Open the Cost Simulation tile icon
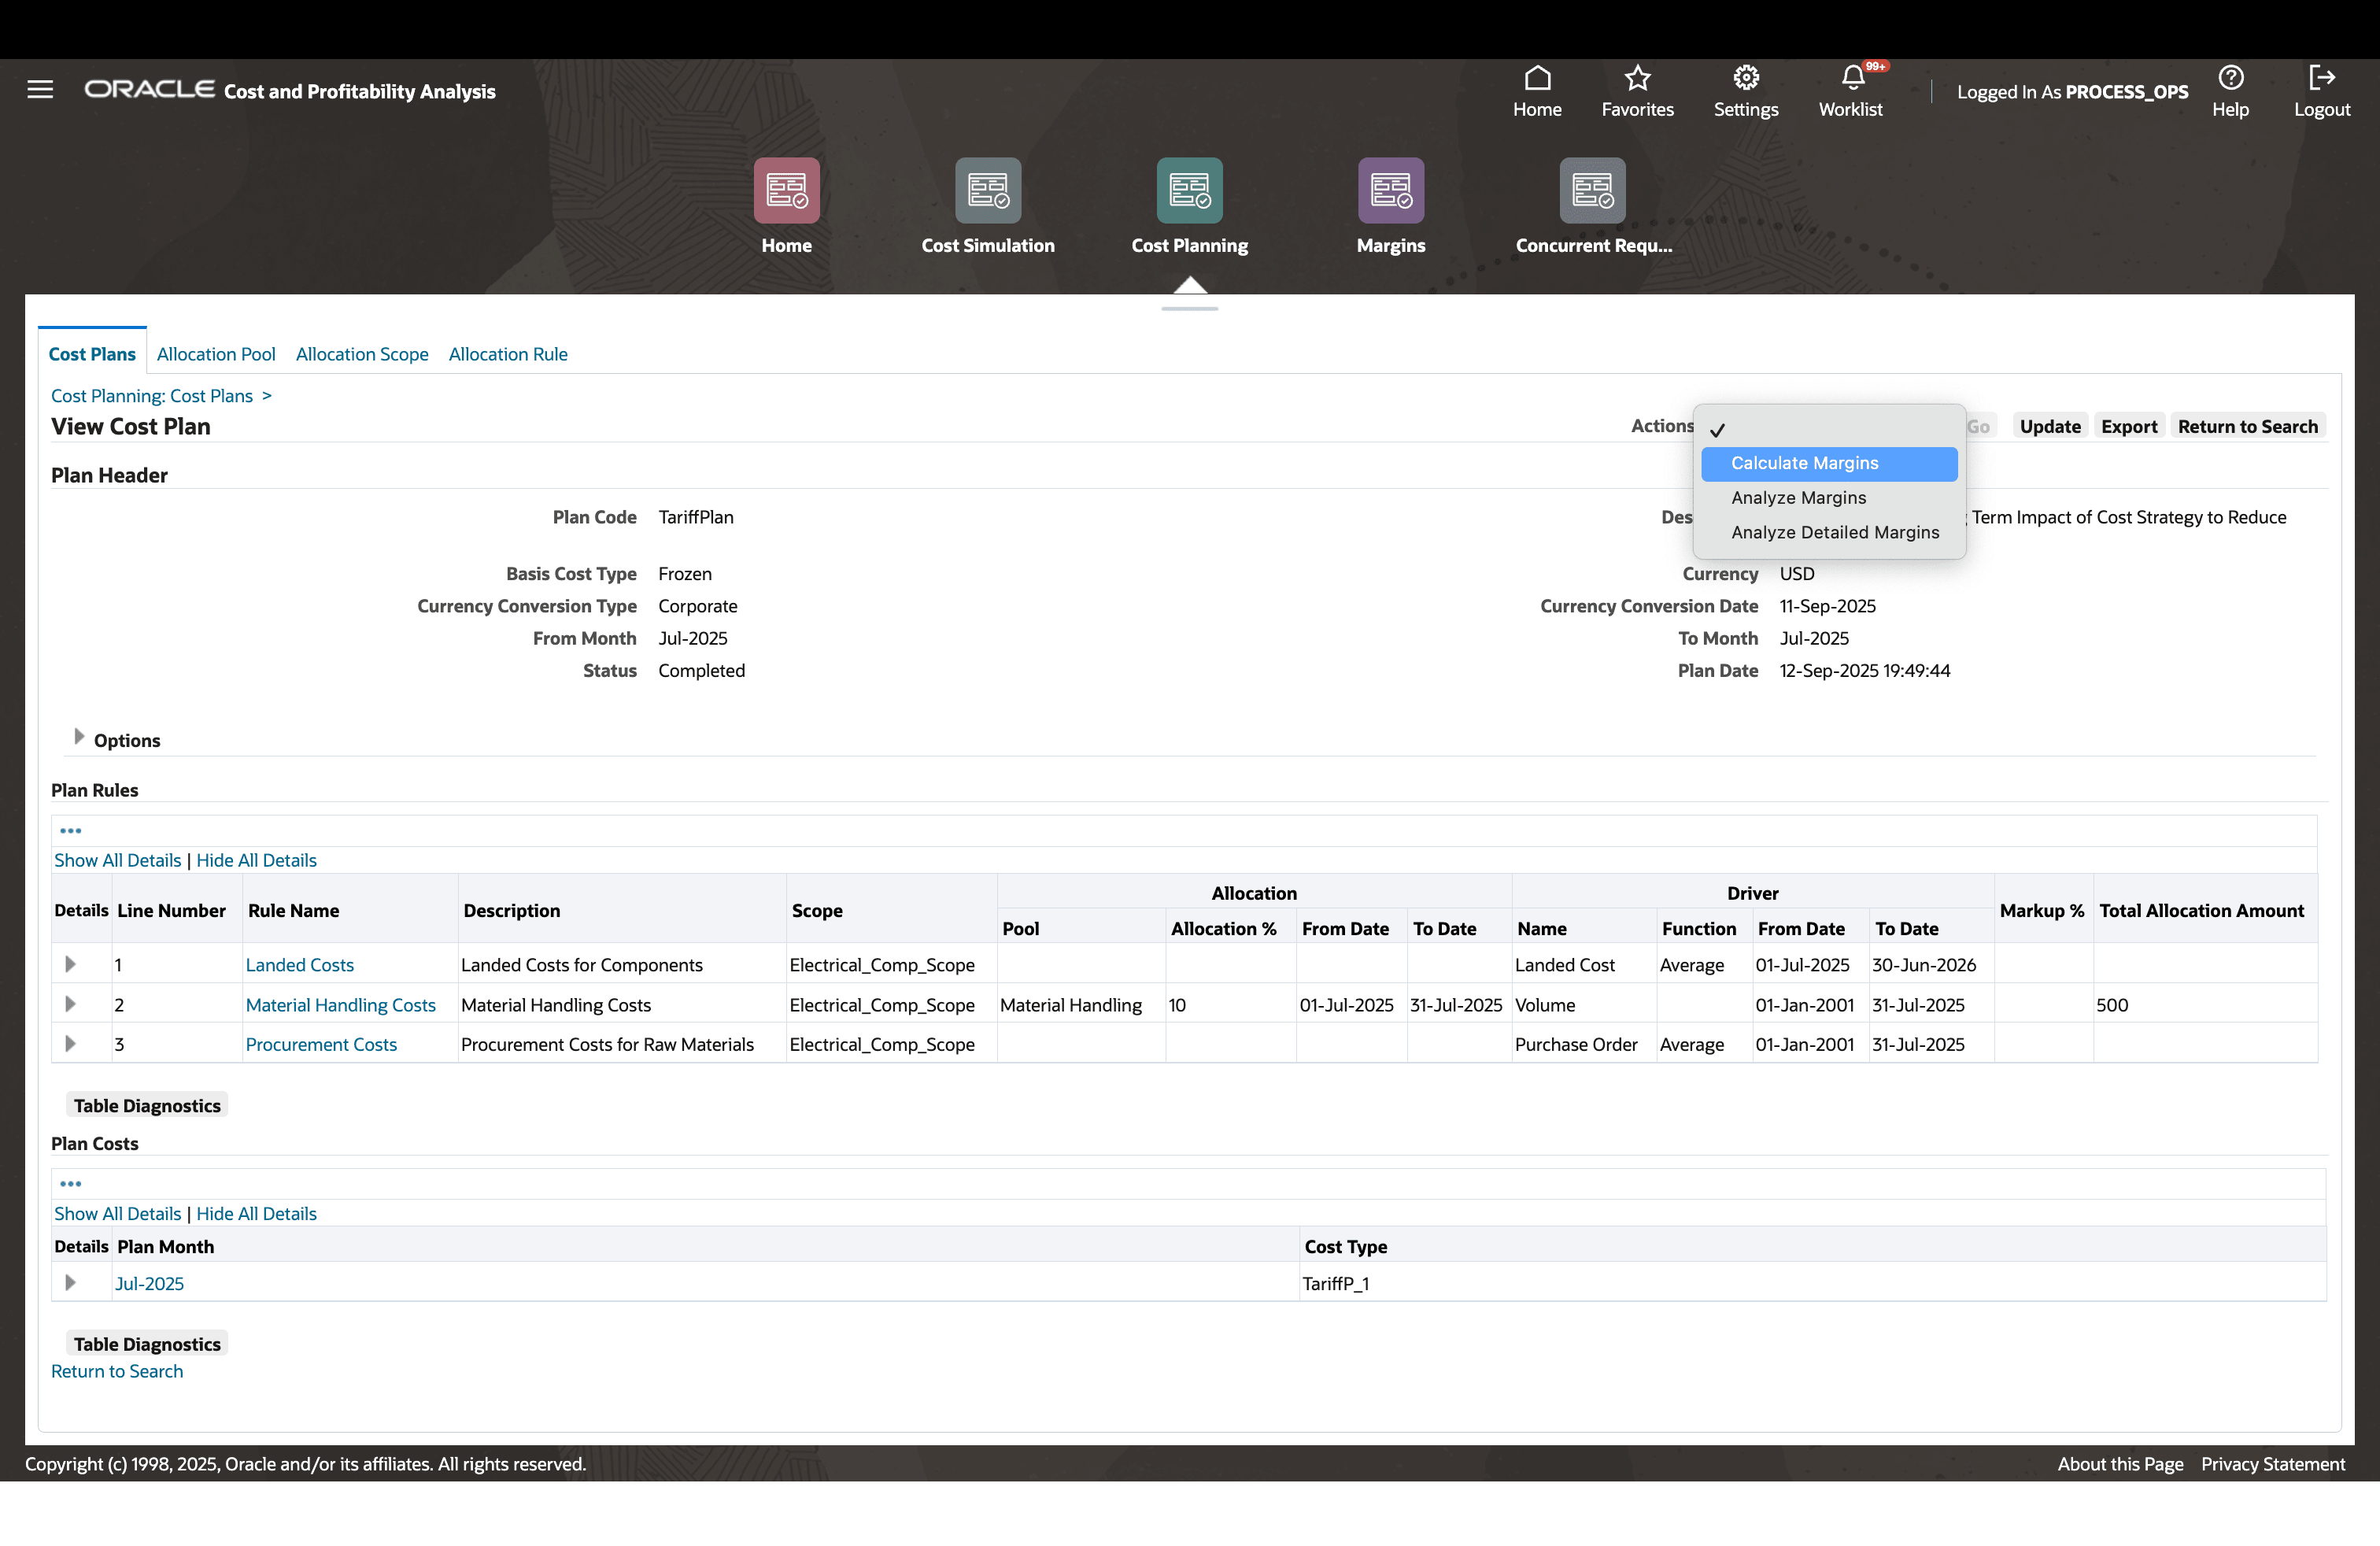Screen dimensions: 2380x1546 (987, 190)
